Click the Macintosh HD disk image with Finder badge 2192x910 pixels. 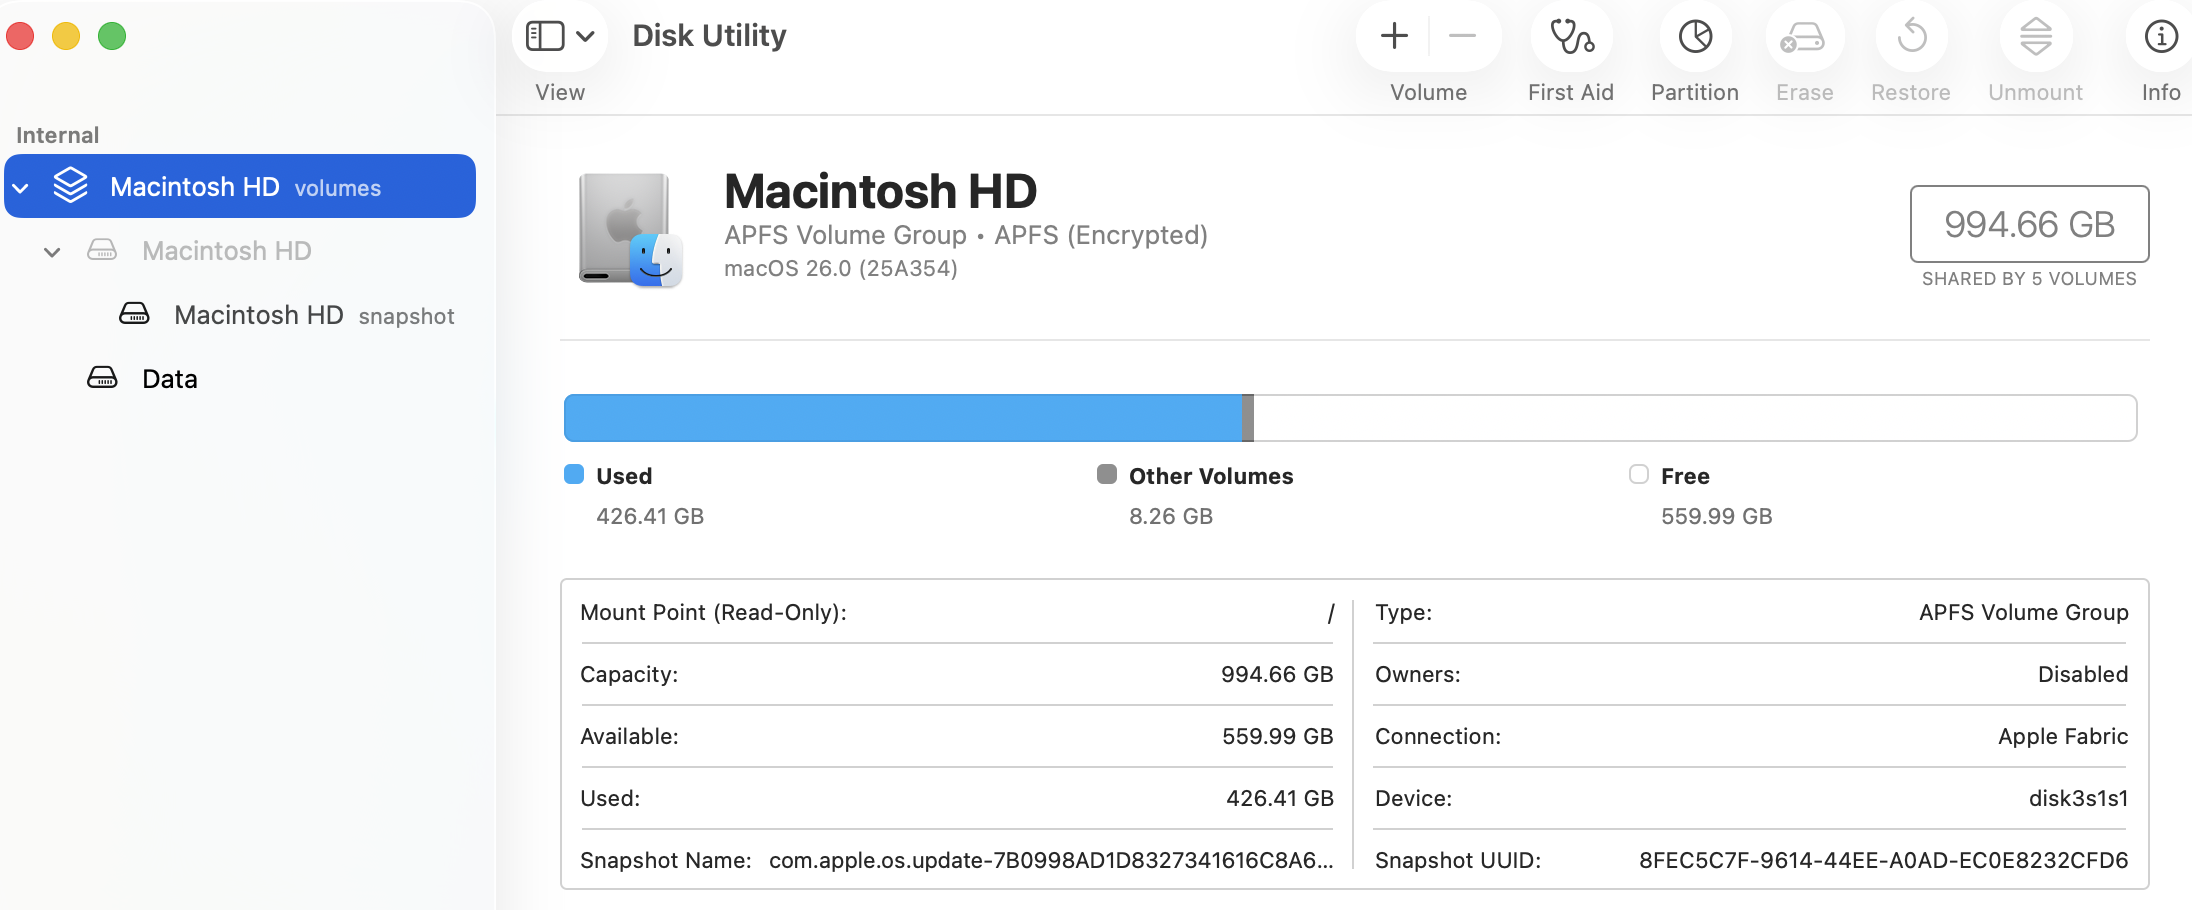(630, 230)
